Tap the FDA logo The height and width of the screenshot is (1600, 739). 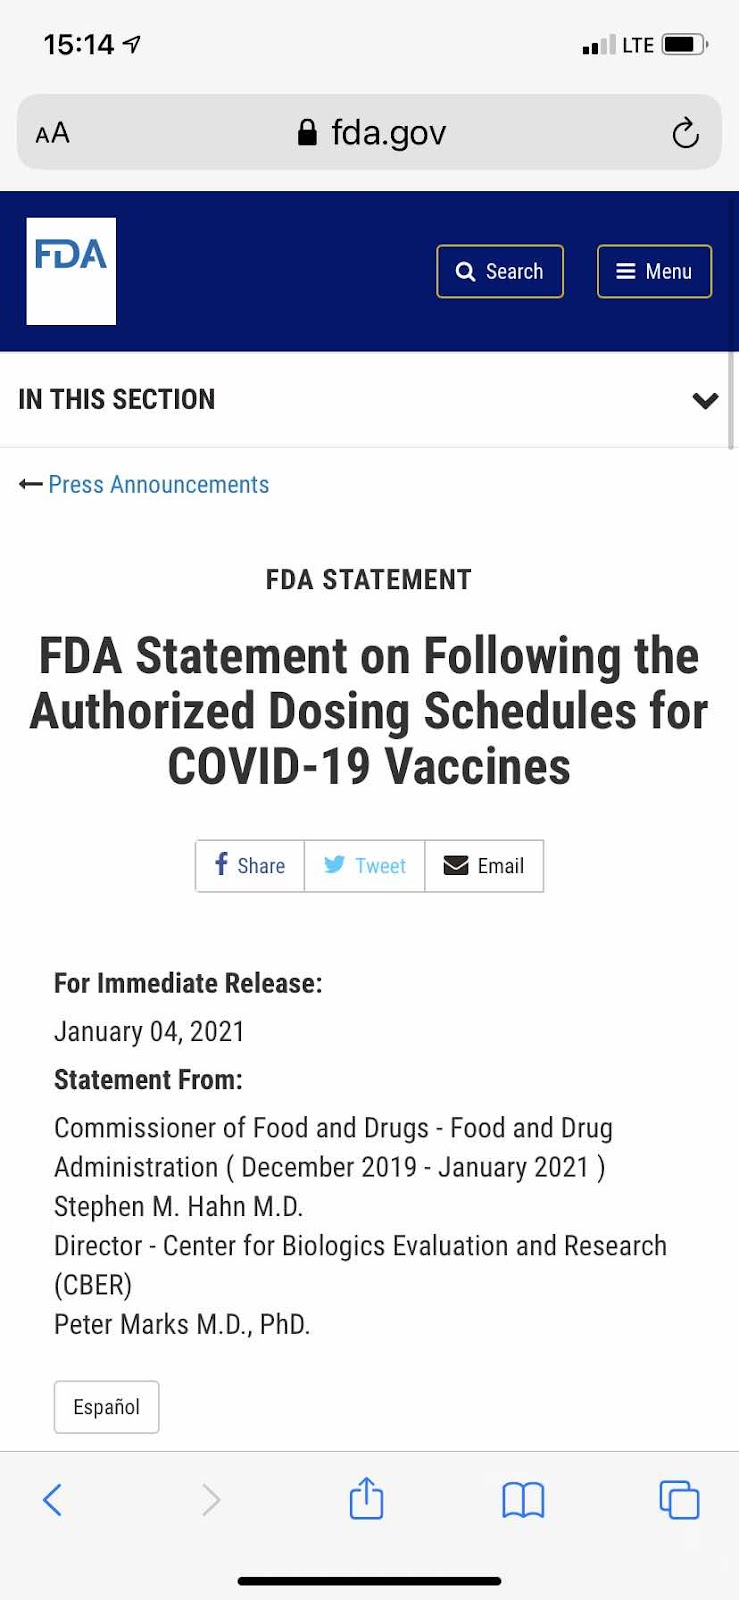(71, 271)
